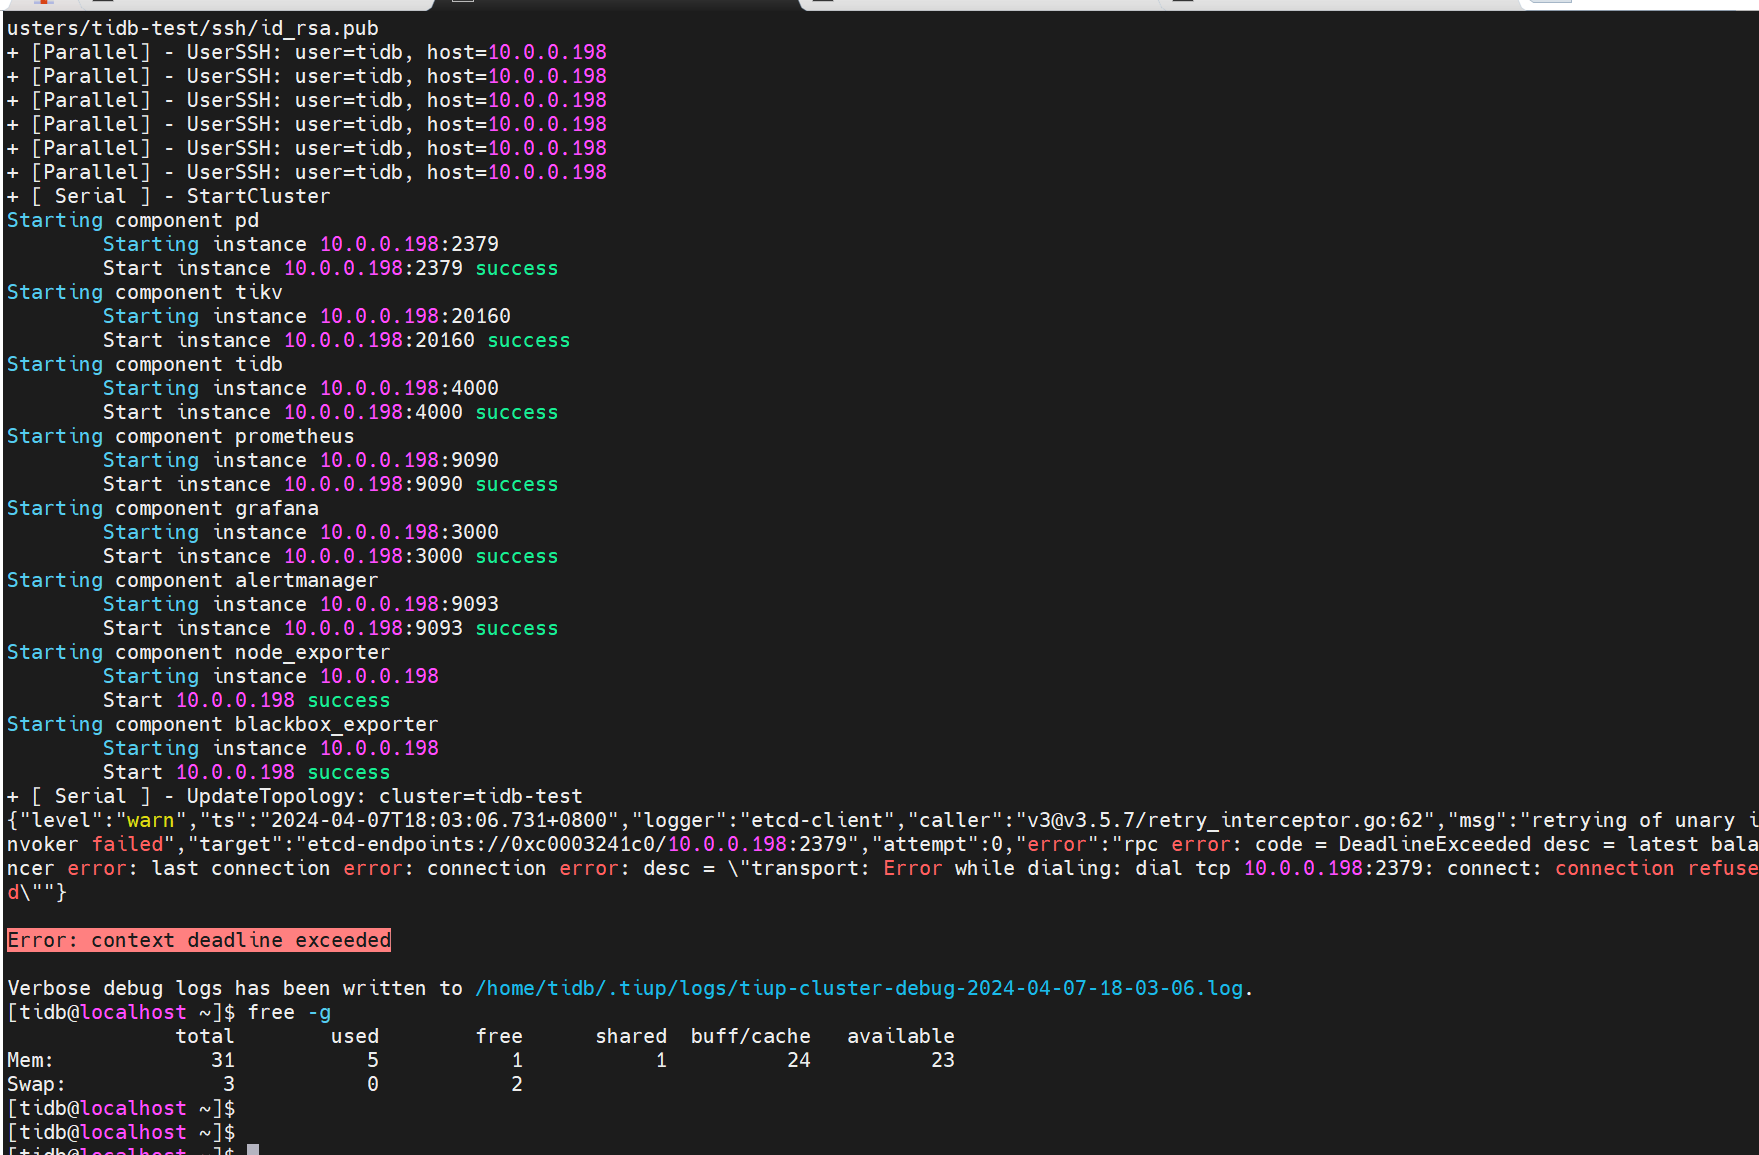Click "Starting component blackbox_exporter" line
Viewport: 1759px width, 1155px height.
pyautogui.click(x=223, y=724)
